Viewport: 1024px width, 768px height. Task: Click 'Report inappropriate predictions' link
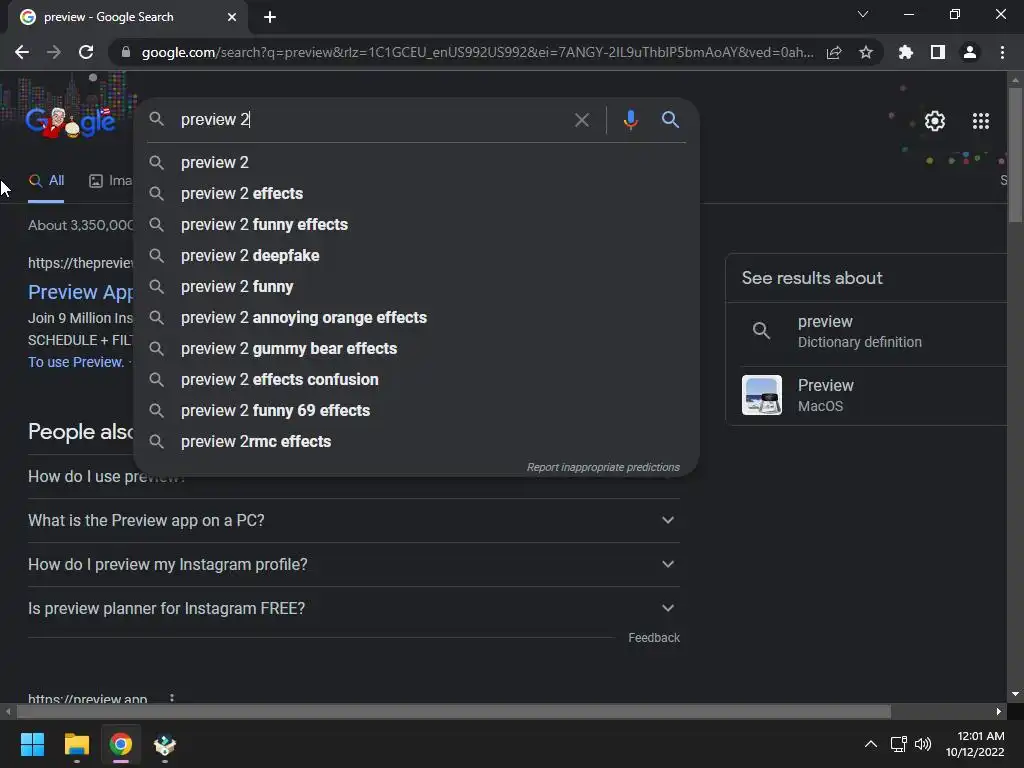click(603, 468)
